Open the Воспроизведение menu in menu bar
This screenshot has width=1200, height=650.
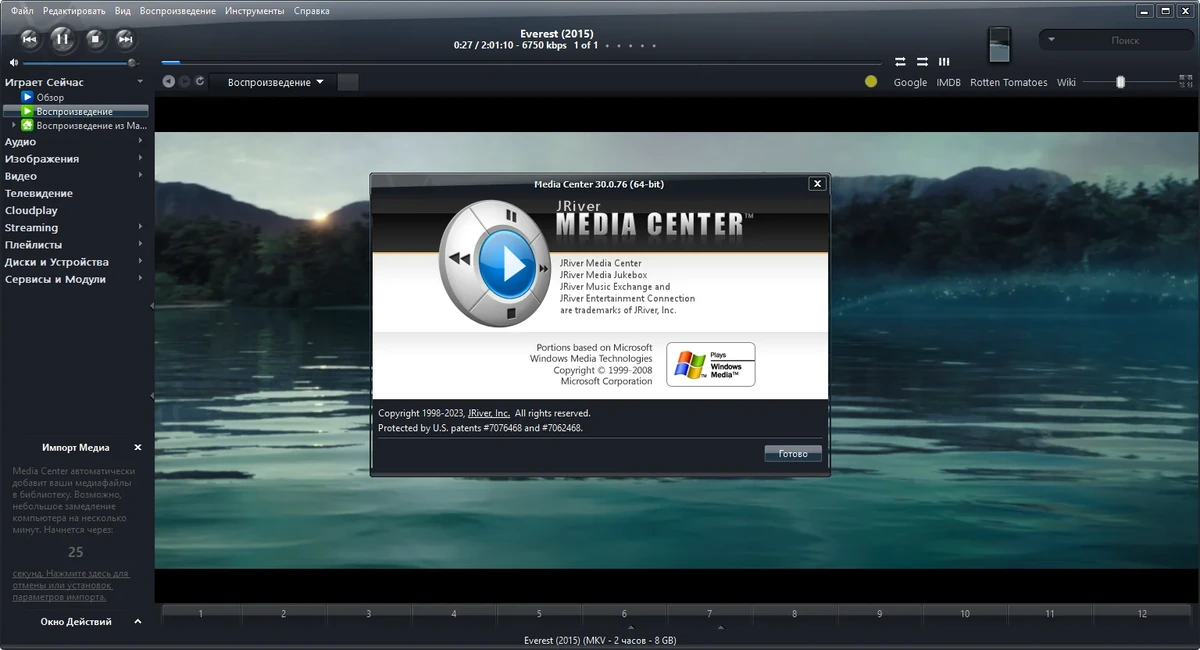tap(178, 11)
